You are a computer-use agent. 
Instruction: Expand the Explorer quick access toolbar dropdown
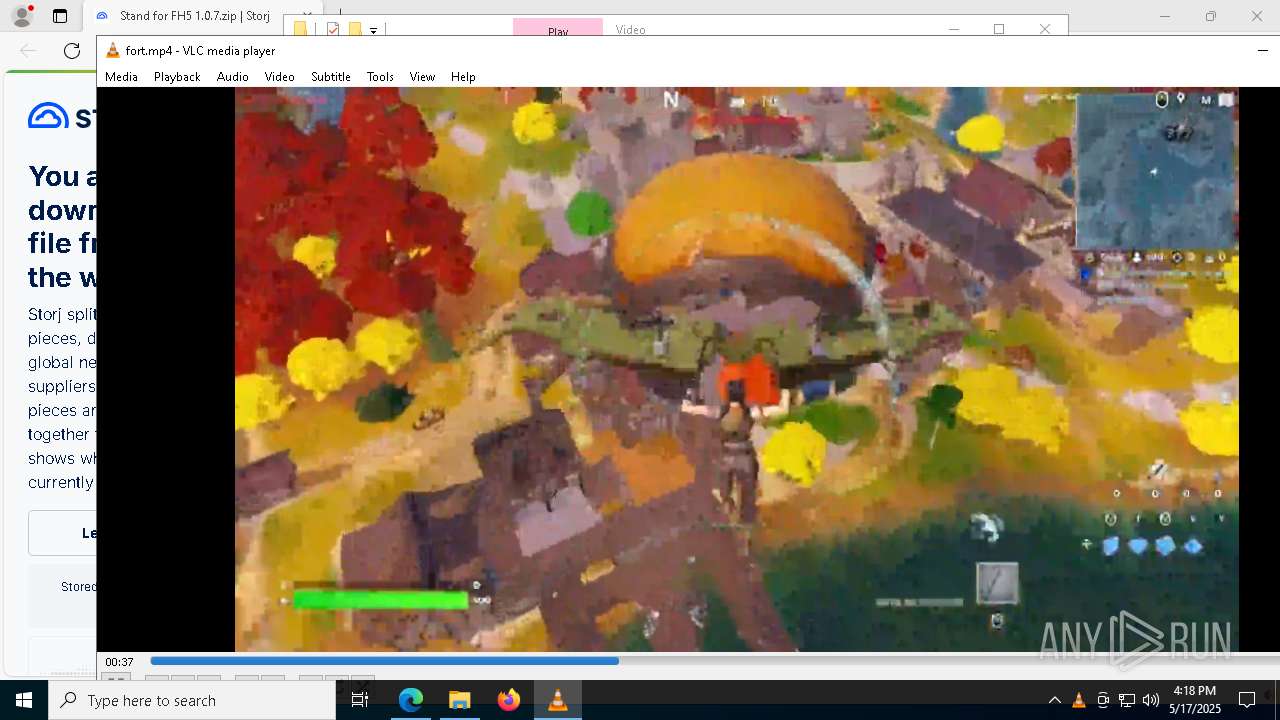(373, 31)
